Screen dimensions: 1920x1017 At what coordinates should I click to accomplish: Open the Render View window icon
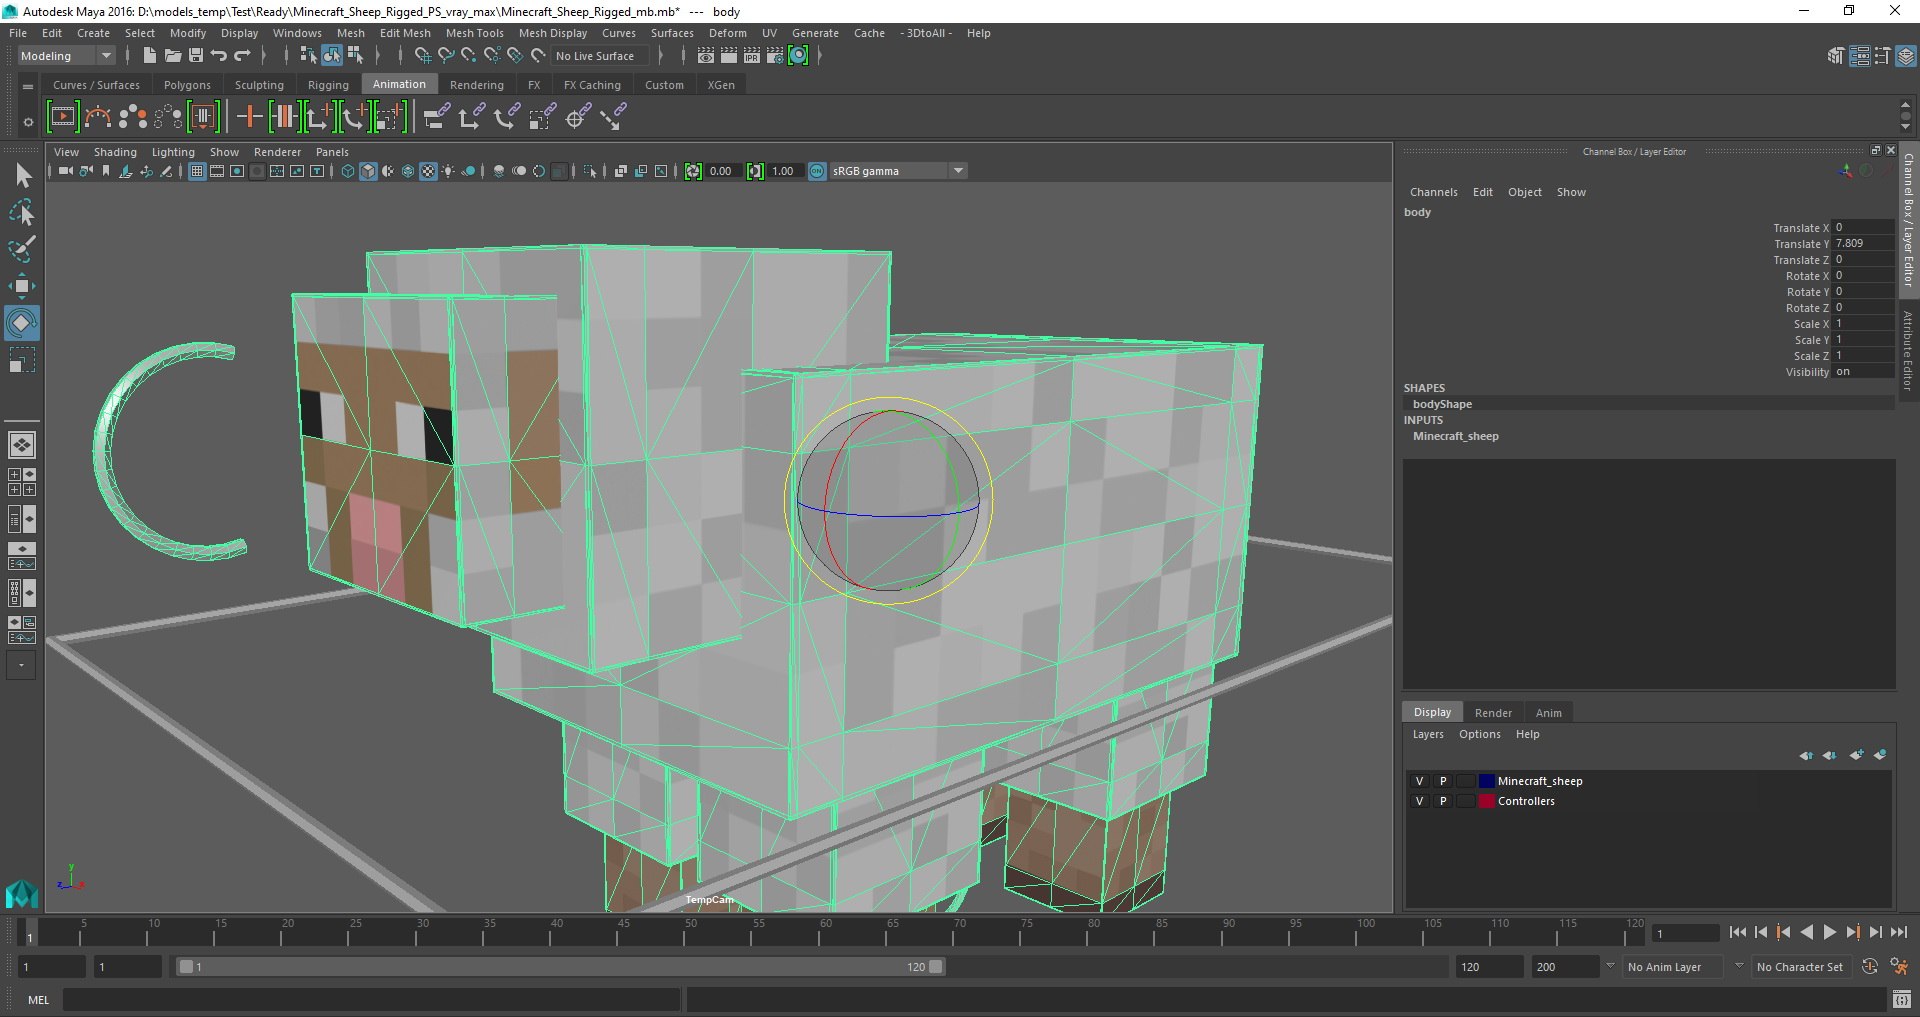(x=706, y=56)
